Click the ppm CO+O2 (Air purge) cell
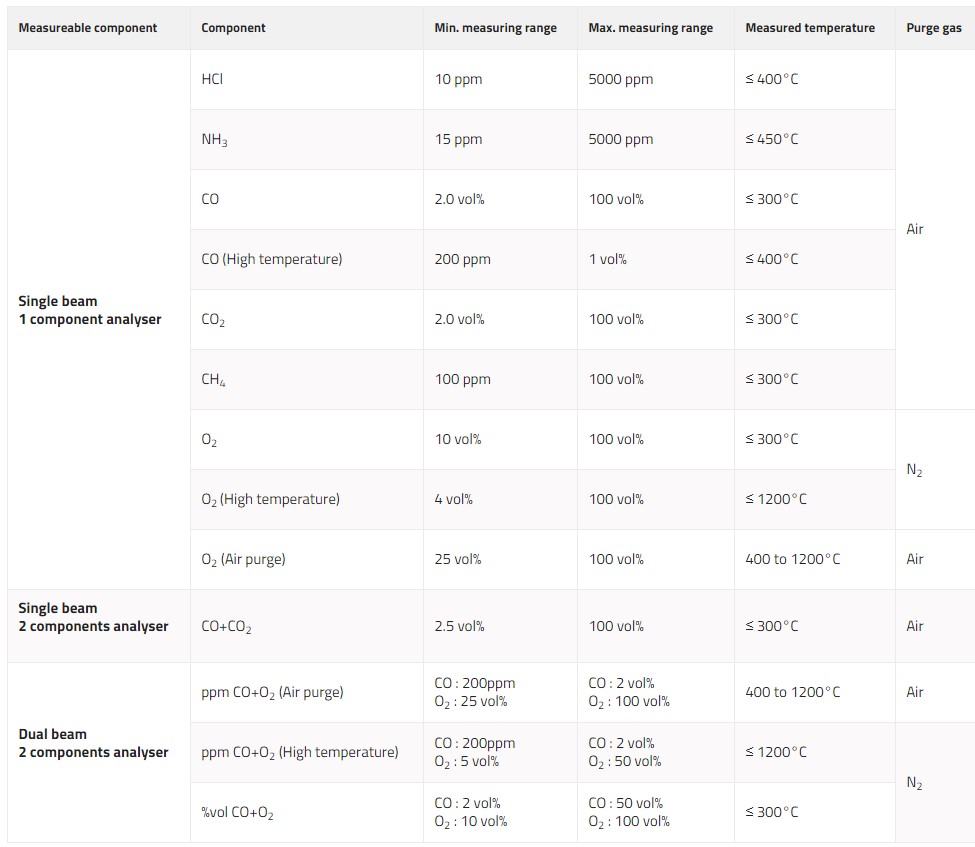The width and height of the screenshot is (975, 847). 272,692
